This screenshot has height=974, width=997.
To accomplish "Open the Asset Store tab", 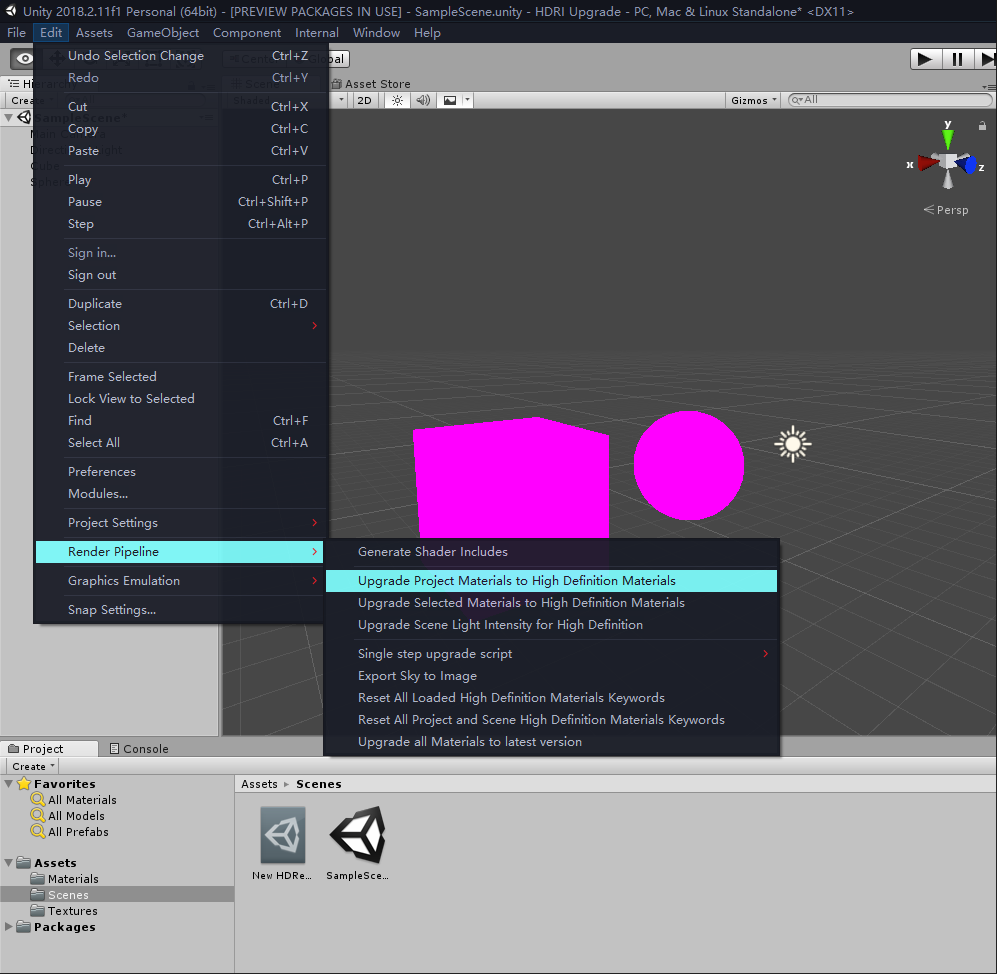I will pyautogui.click(x=371, y=84).
